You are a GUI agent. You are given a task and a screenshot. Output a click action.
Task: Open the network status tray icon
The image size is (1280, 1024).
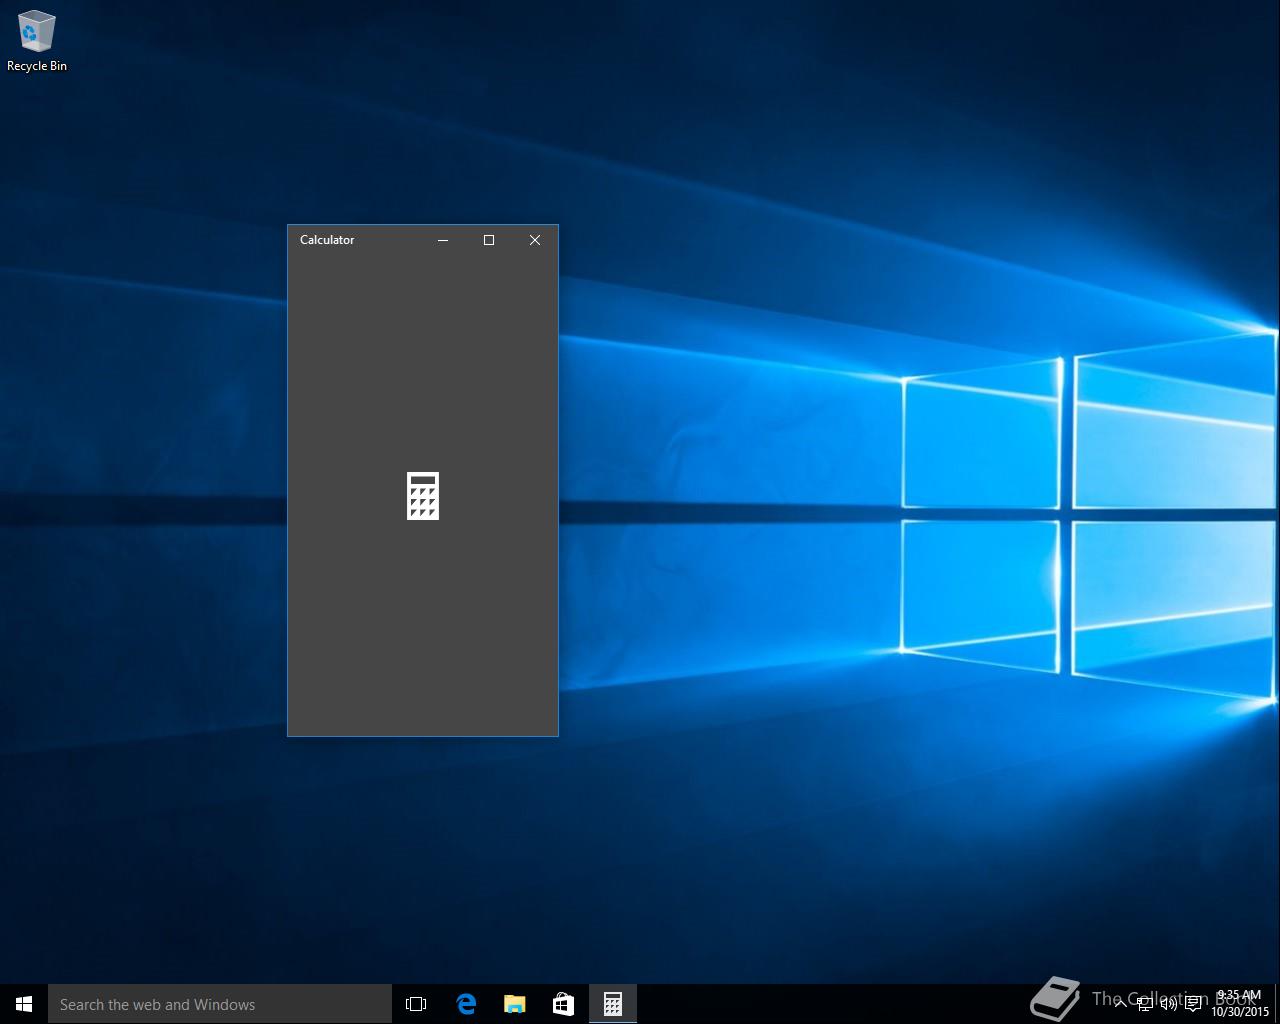coord(1144,1004)
